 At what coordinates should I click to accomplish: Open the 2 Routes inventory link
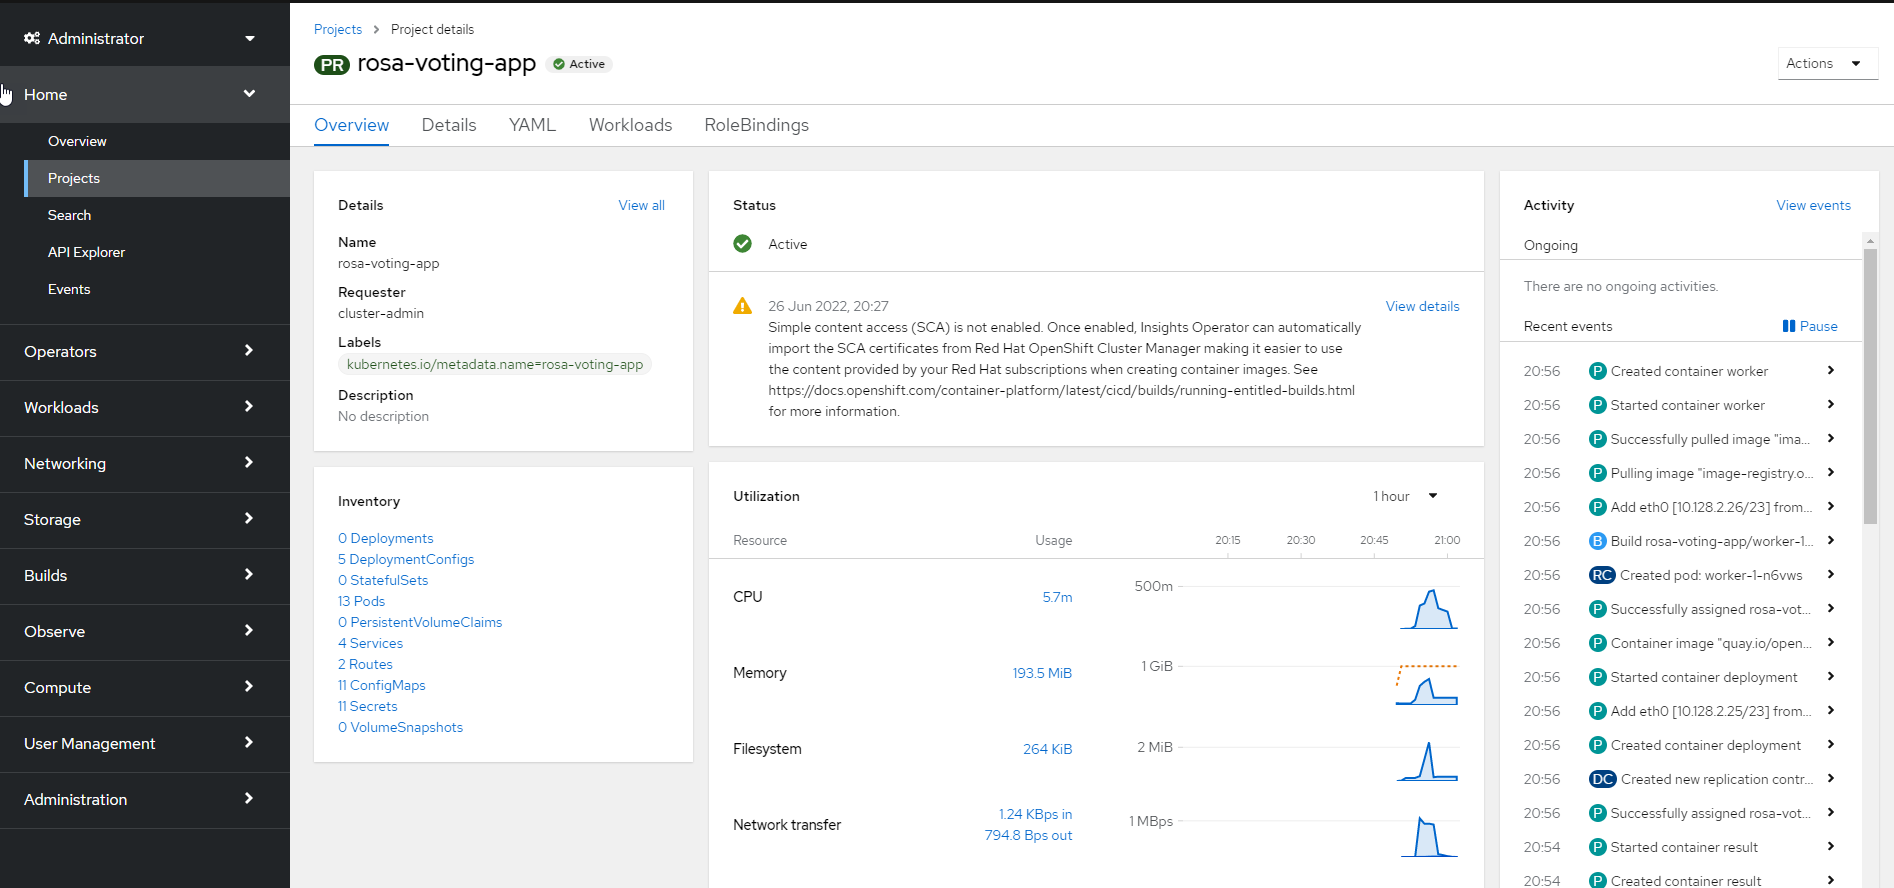coord(365,664)
